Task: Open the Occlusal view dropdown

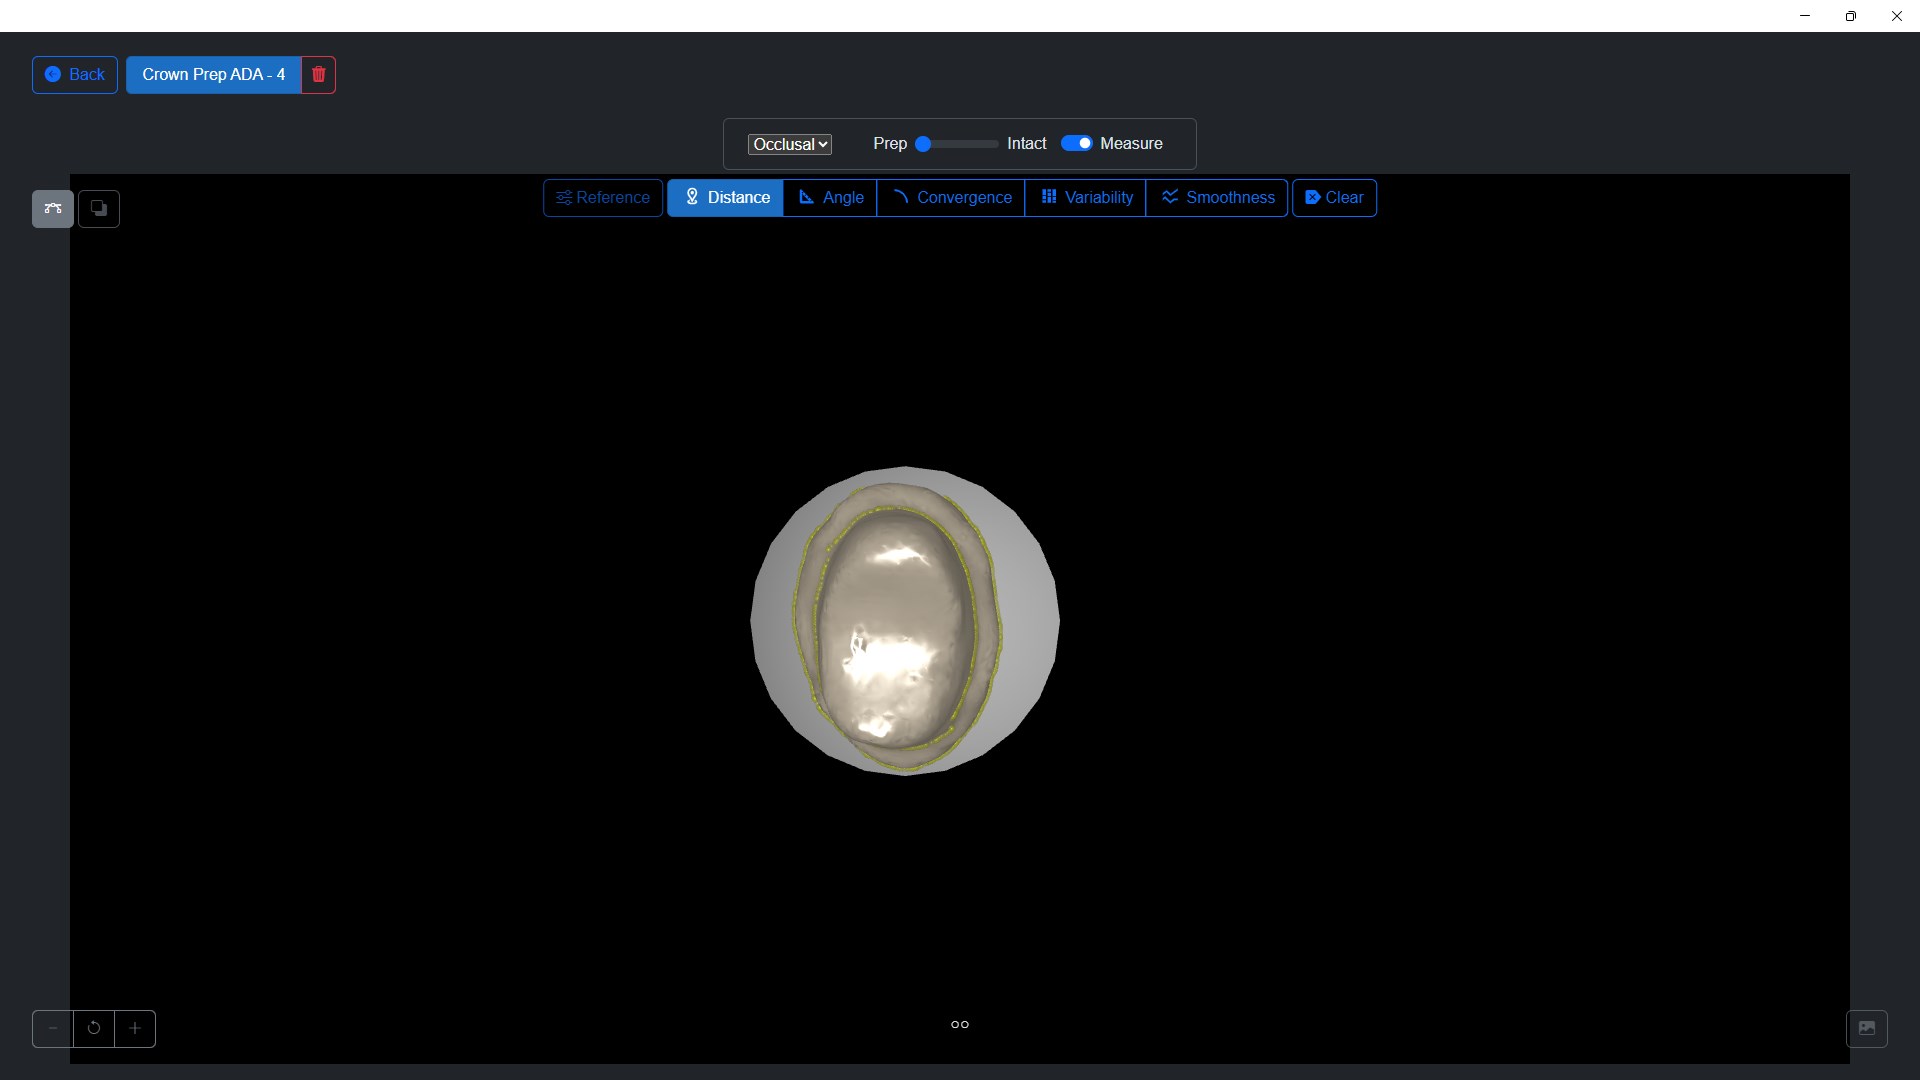Action: [x=790, y=144]
